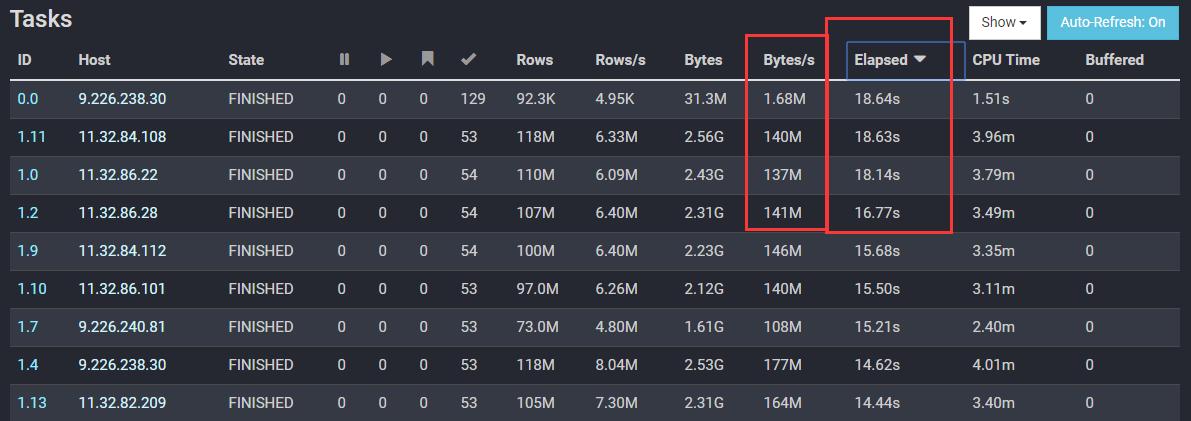Click the bookmark icon column header
This screenshot has width=1191, height=421.
427,60
